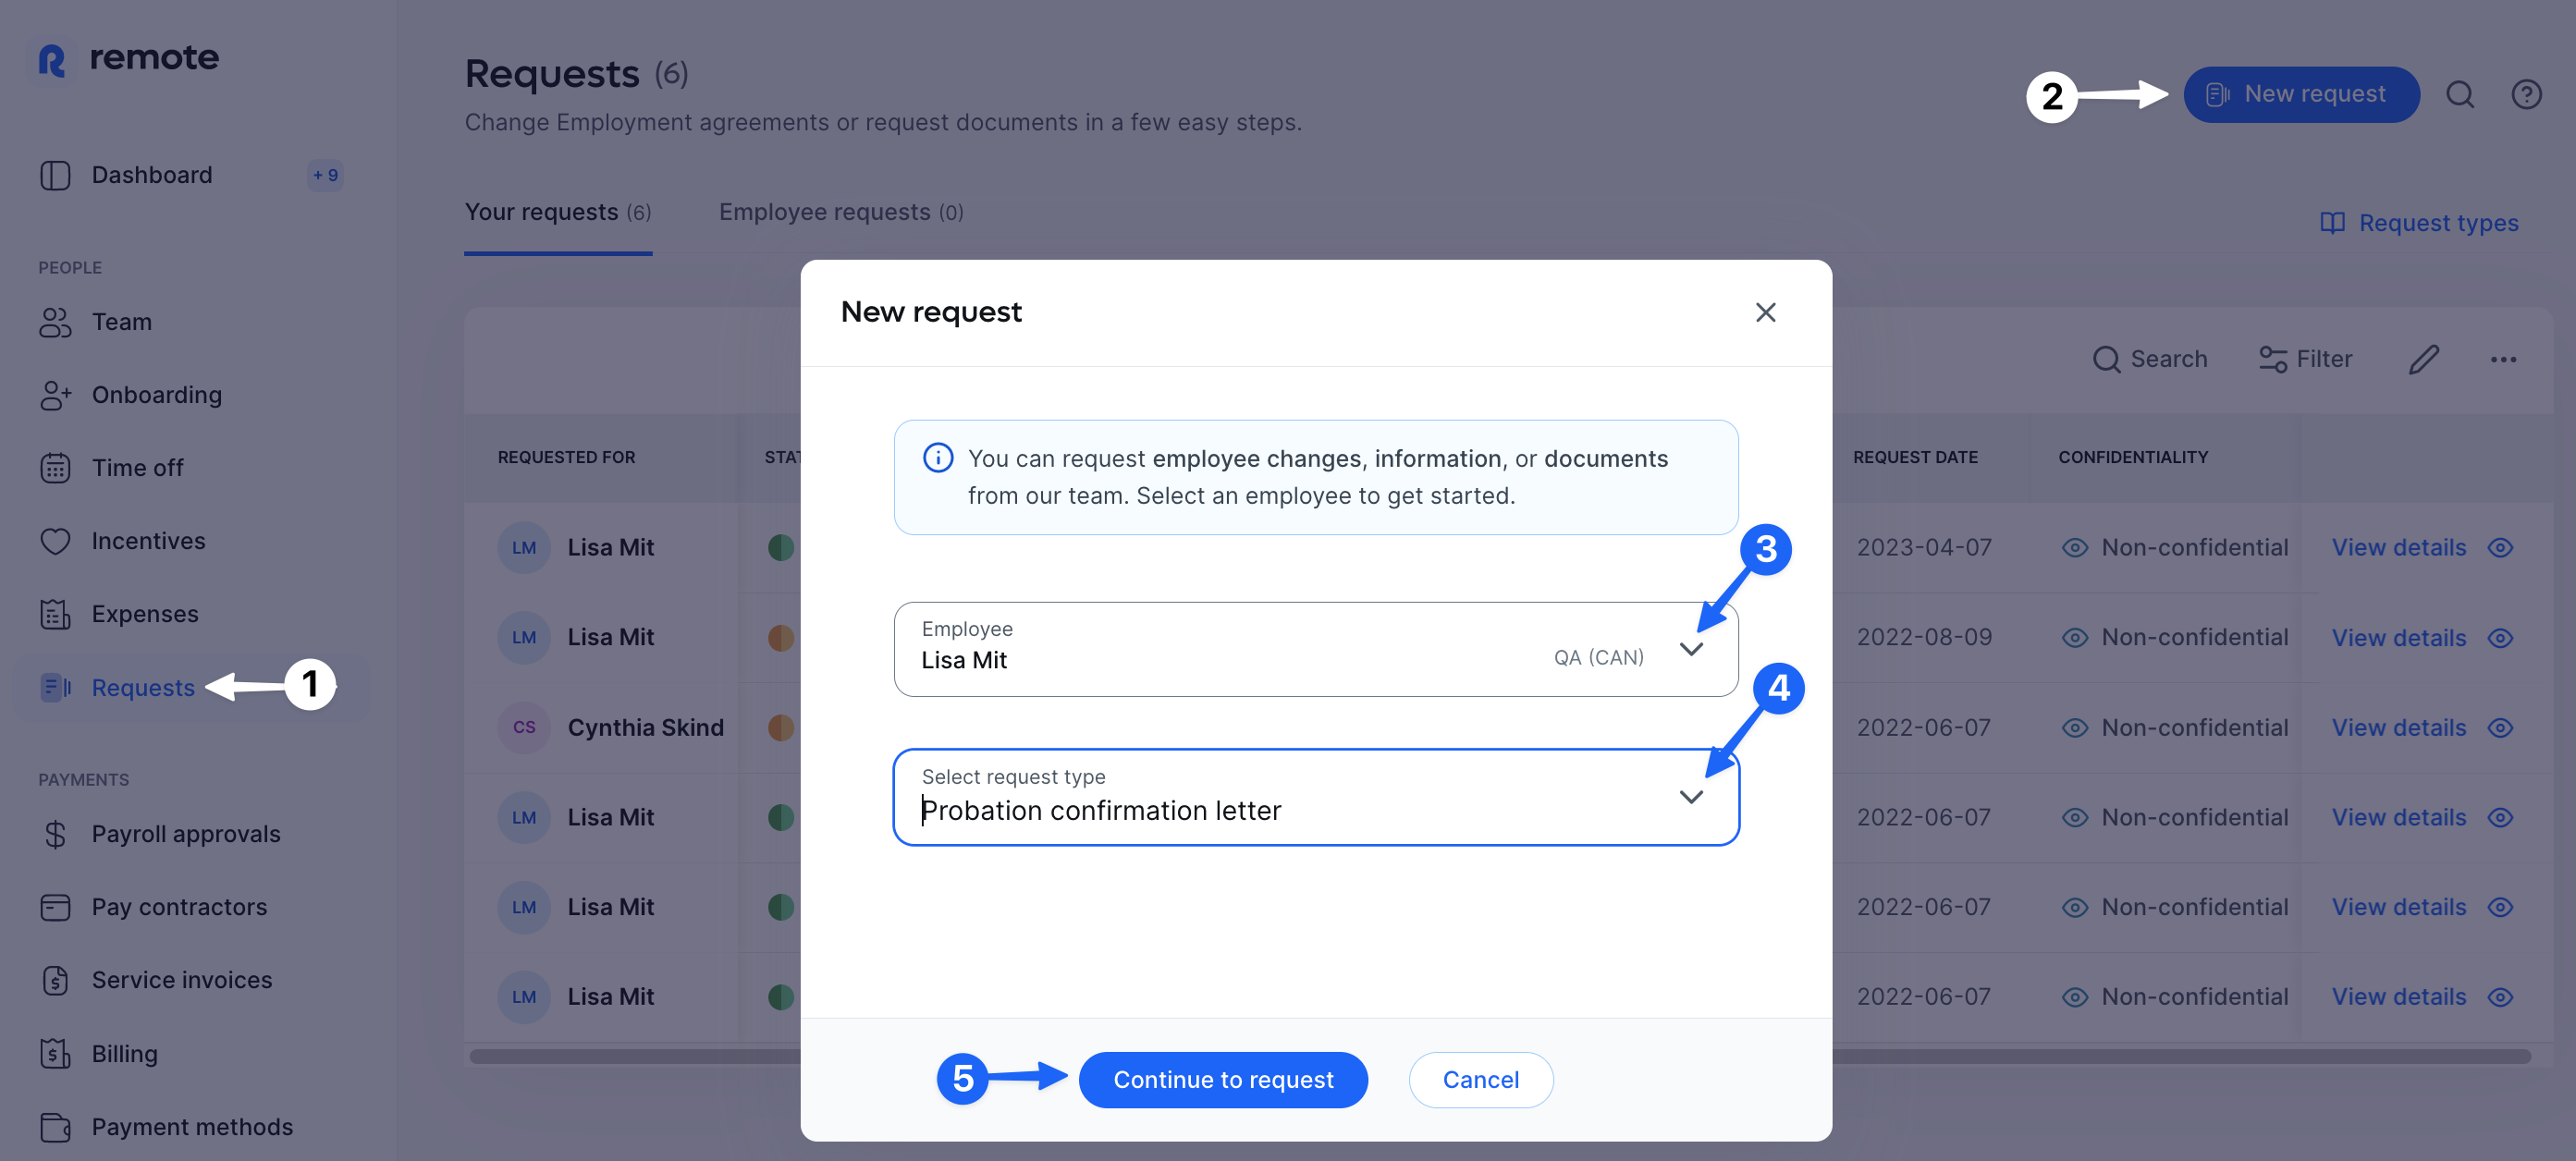Toggle visibility on the last request row
The width and height of the screenshot is (2576, 1161).
click(2501, 996)
